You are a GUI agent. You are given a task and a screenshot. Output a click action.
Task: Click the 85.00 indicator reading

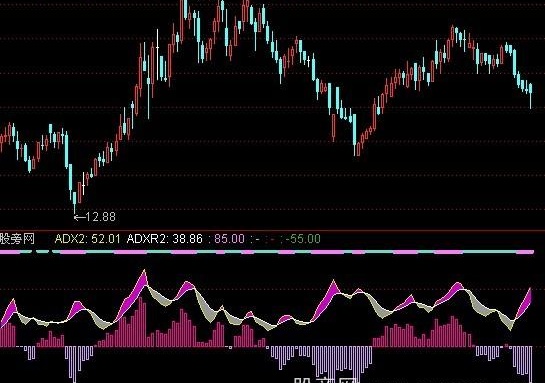[x=229, y=239]
